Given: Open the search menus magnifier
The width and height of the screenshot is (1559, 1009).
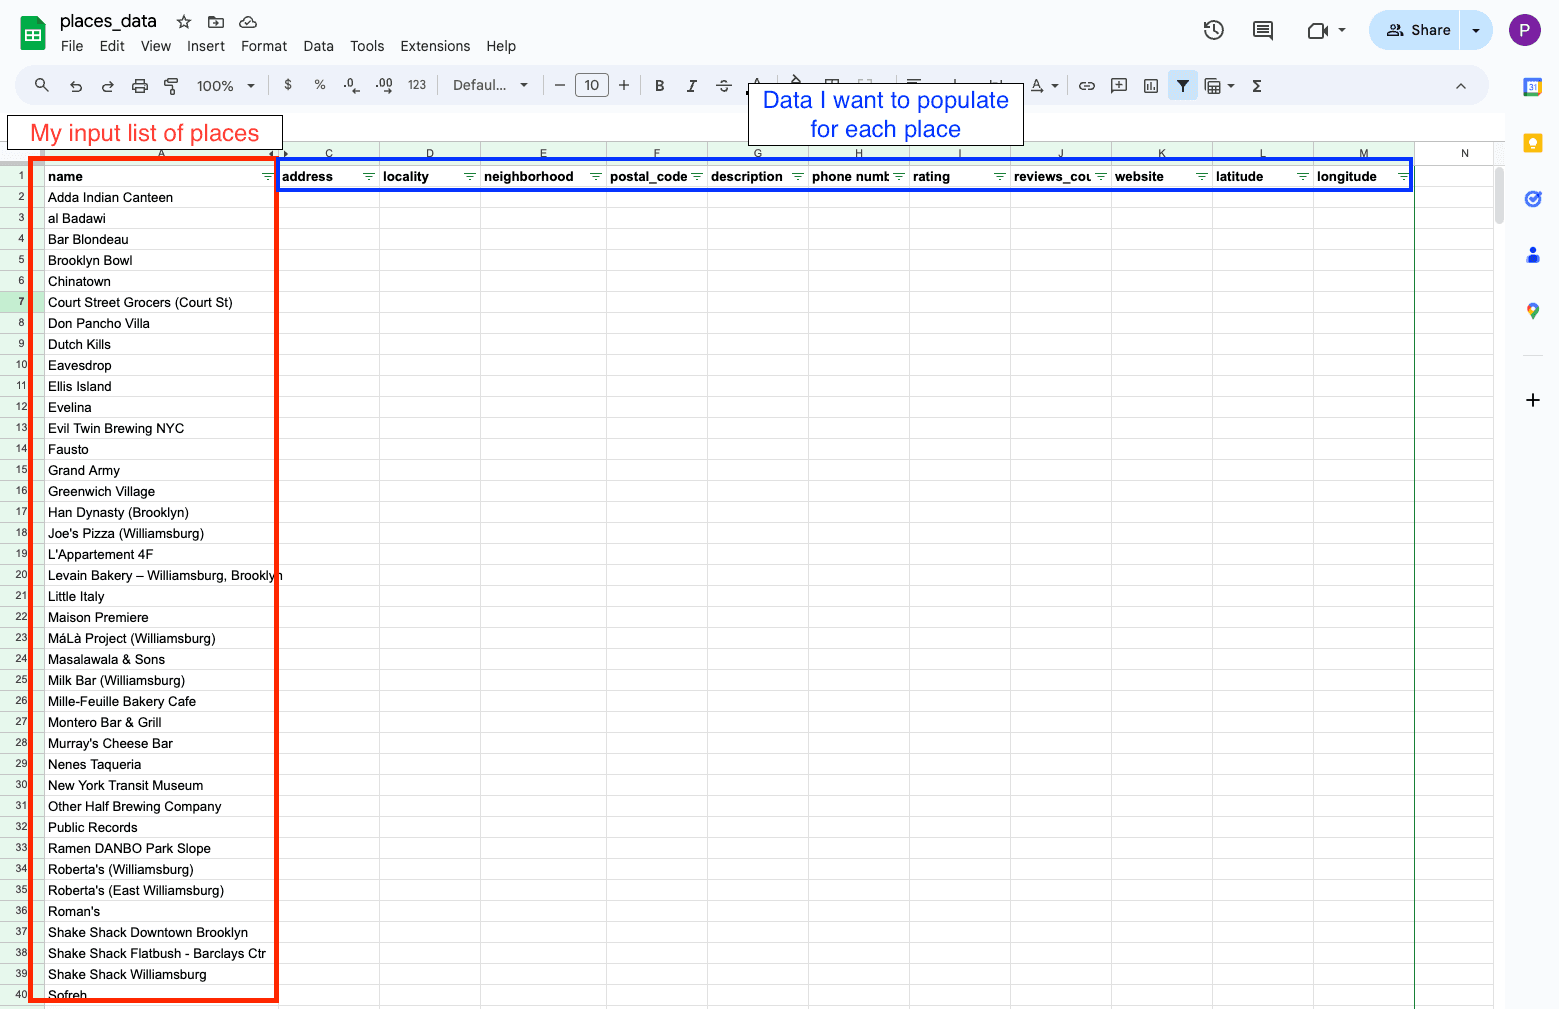Looking at the screenshot, I should click(x=42, y=85).
